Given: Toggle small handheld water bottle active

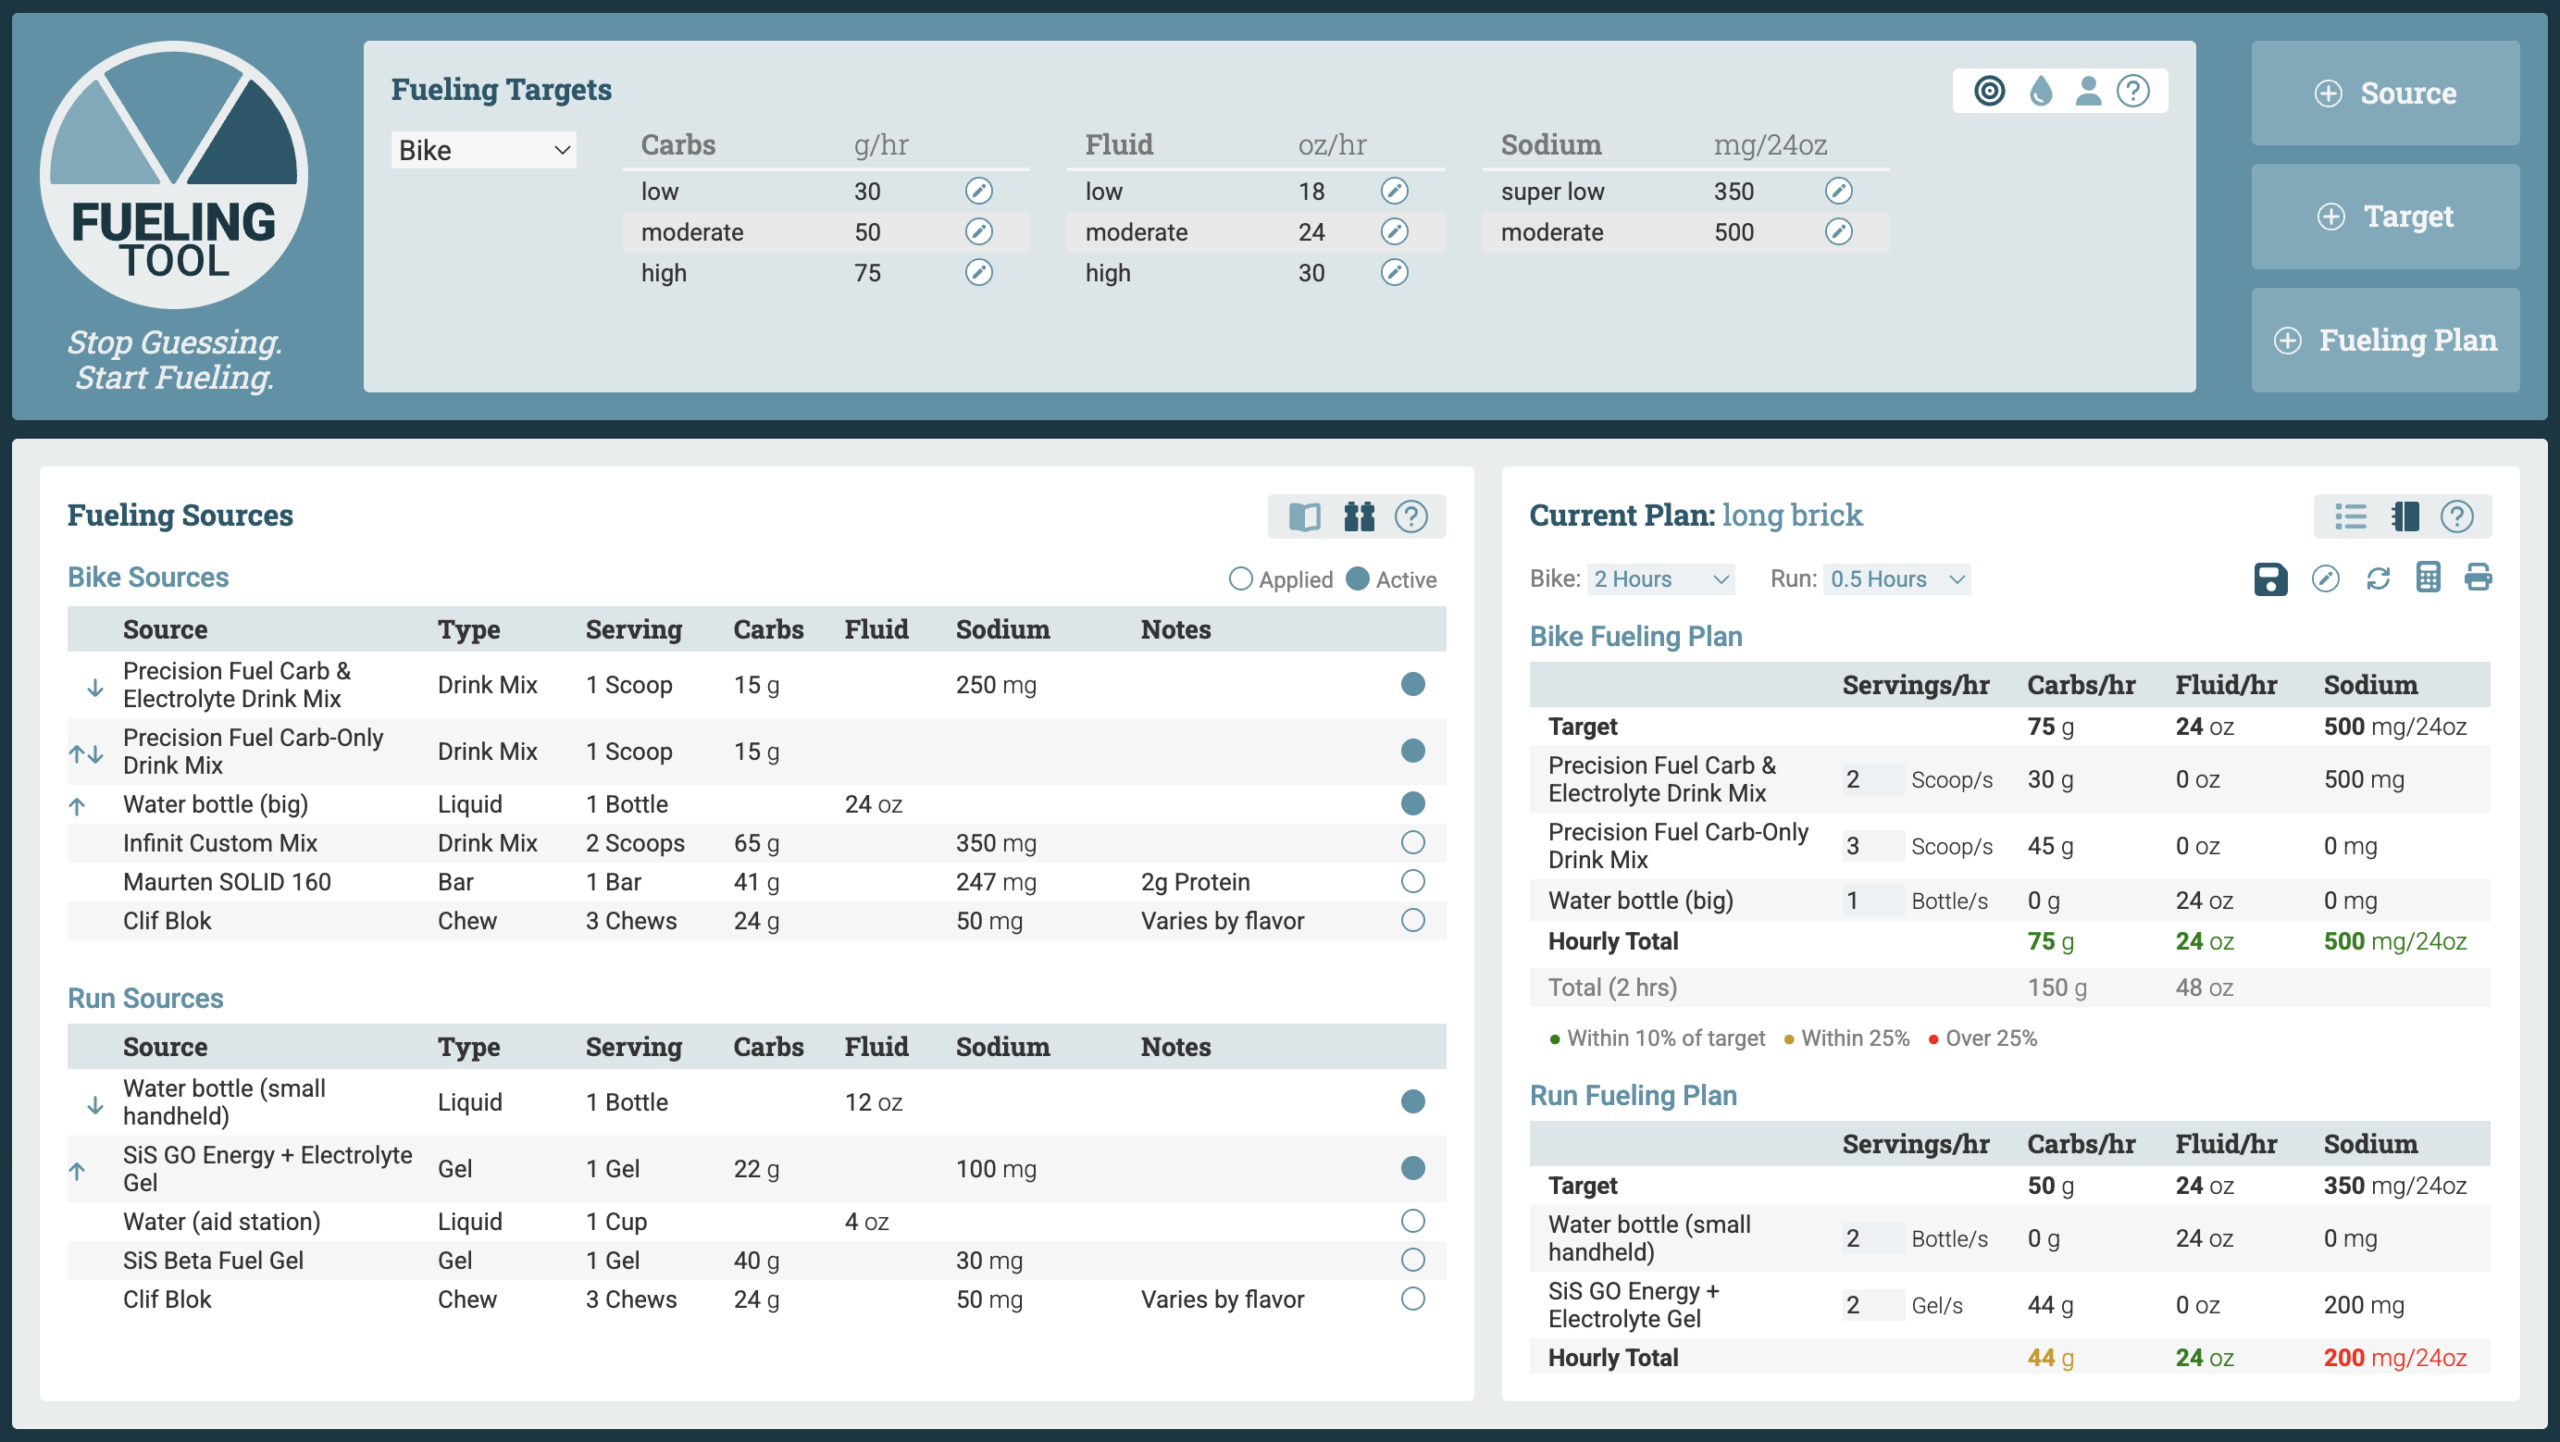Looking at the screenshot, I should tap(1412, 1102).
